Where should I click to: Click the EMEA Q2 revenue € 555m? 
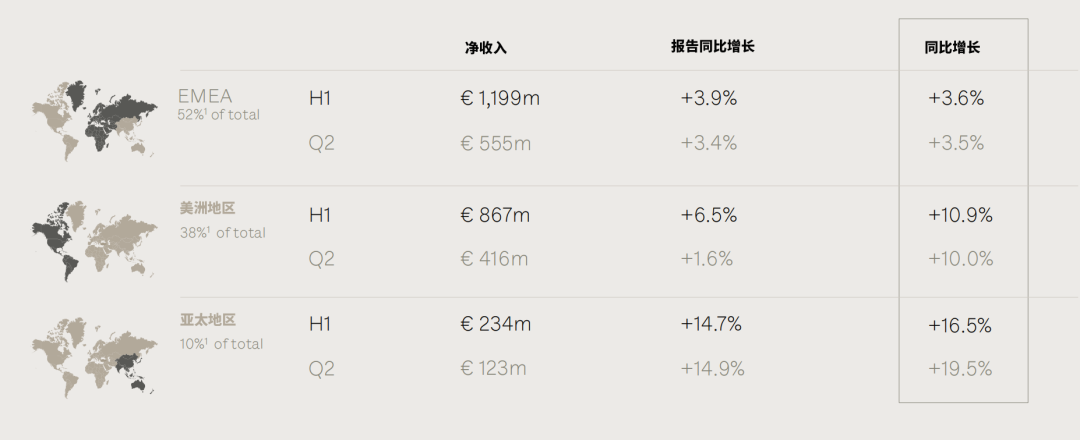[x=495, y=144]
